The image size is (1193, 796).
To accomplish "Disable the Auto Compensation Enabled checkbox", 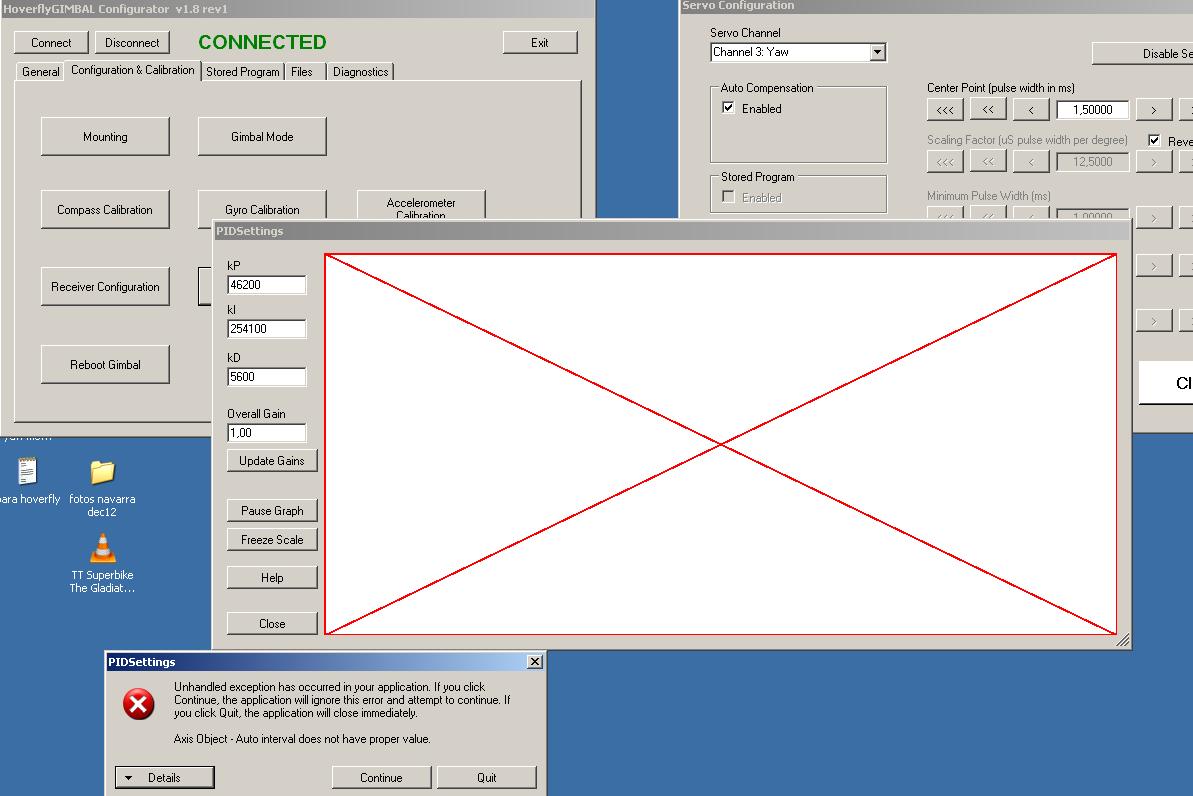I will click(x=729, y=108).
